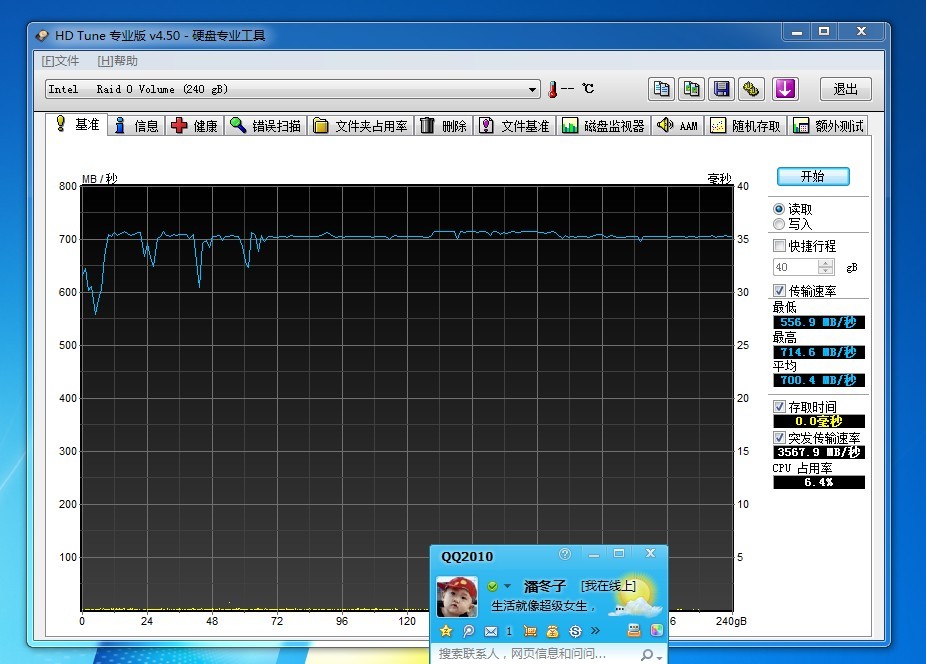This screenshot has width=926, height=664.
Task: Click the QQ nickname 潘冬子
Action: 544,586
